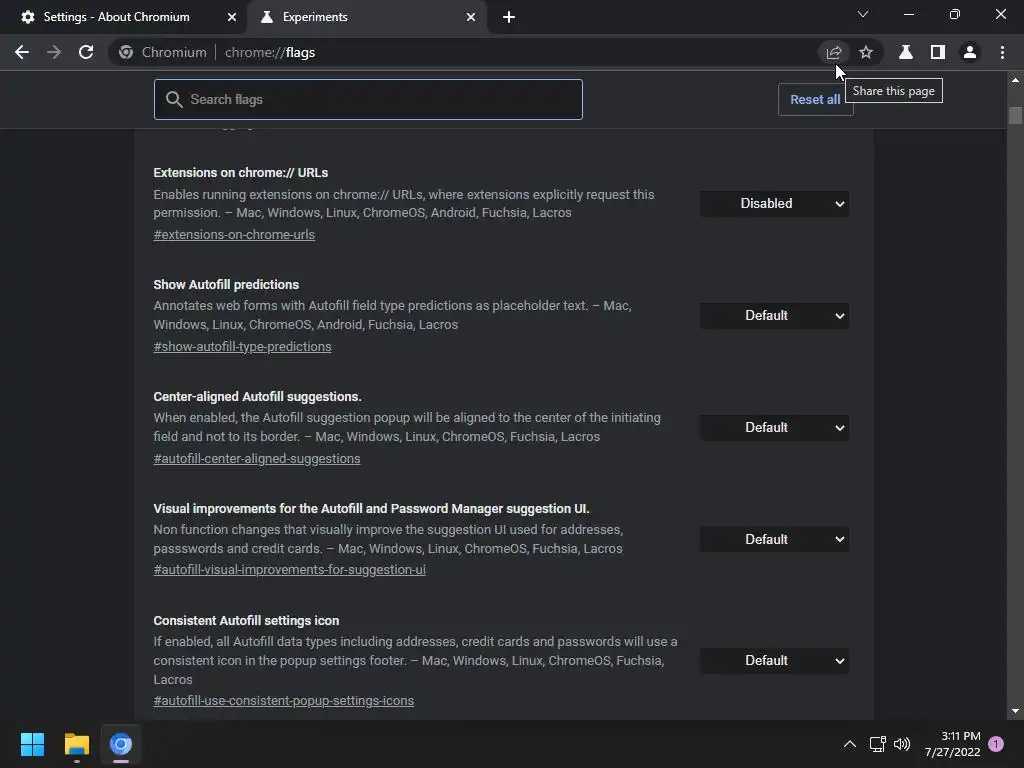Open the Experiments flask toolbar icon
Image resolution: width=1024 pixels, height=768 pixels.
906,52
